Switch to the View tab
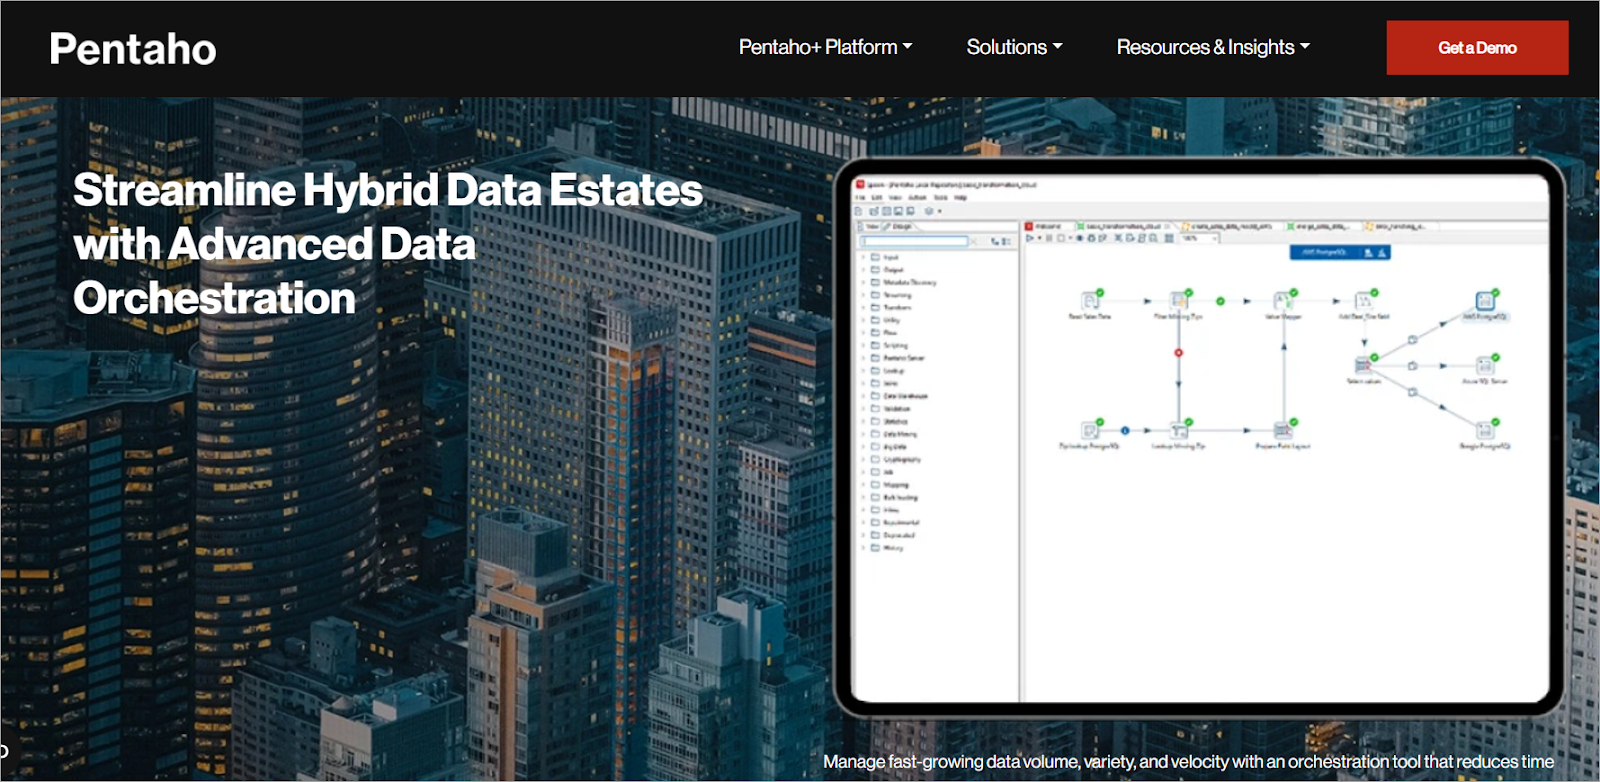The width and height of the screenshot is (1600, 782). click(870, 227)
